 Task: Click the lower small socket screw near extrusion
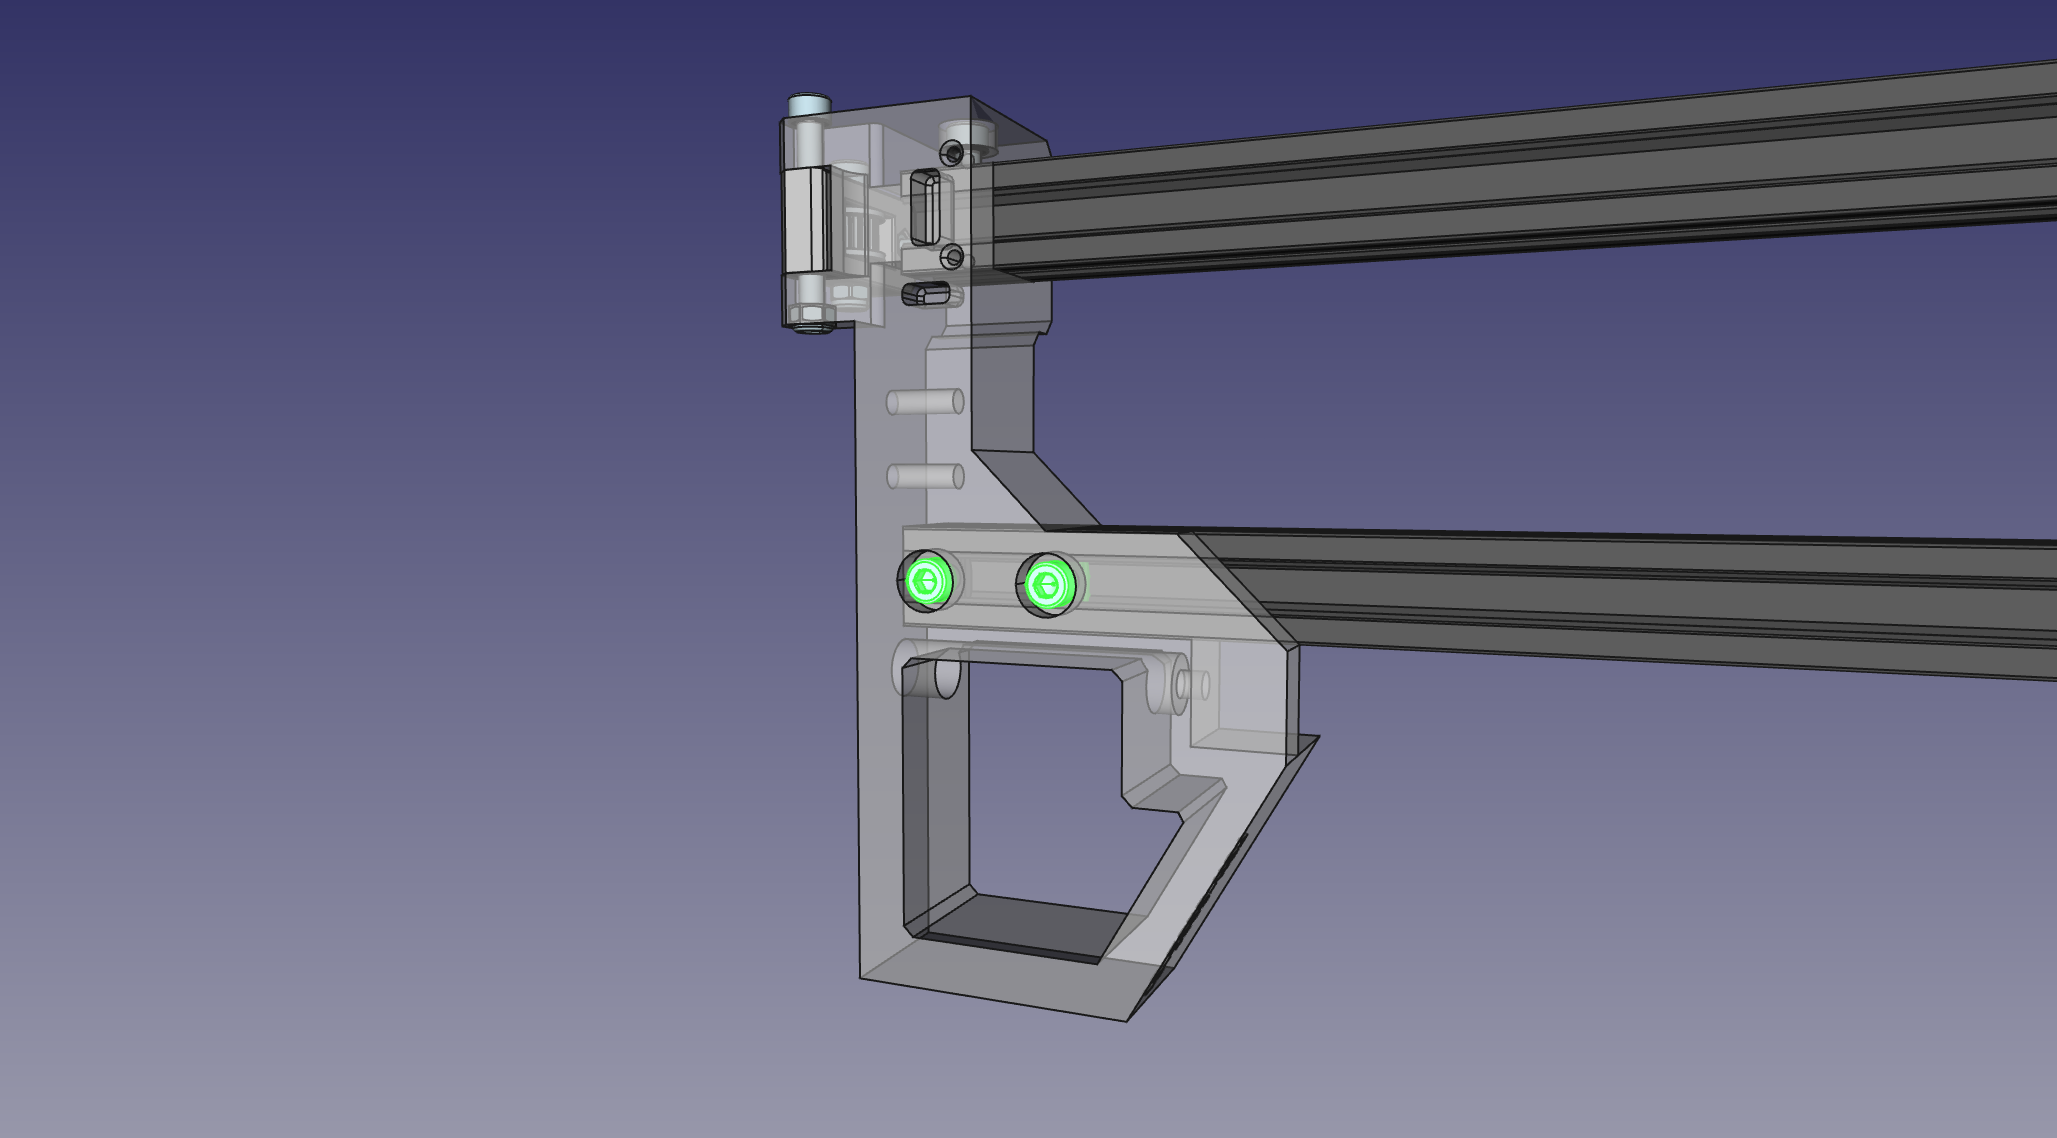[x=953, y=258]
